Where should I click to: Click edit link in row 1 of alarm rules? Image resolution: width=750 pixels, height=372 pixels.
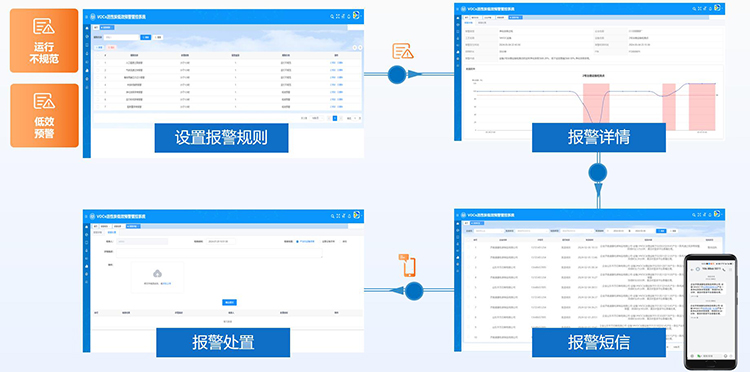[x=333, y=63]
